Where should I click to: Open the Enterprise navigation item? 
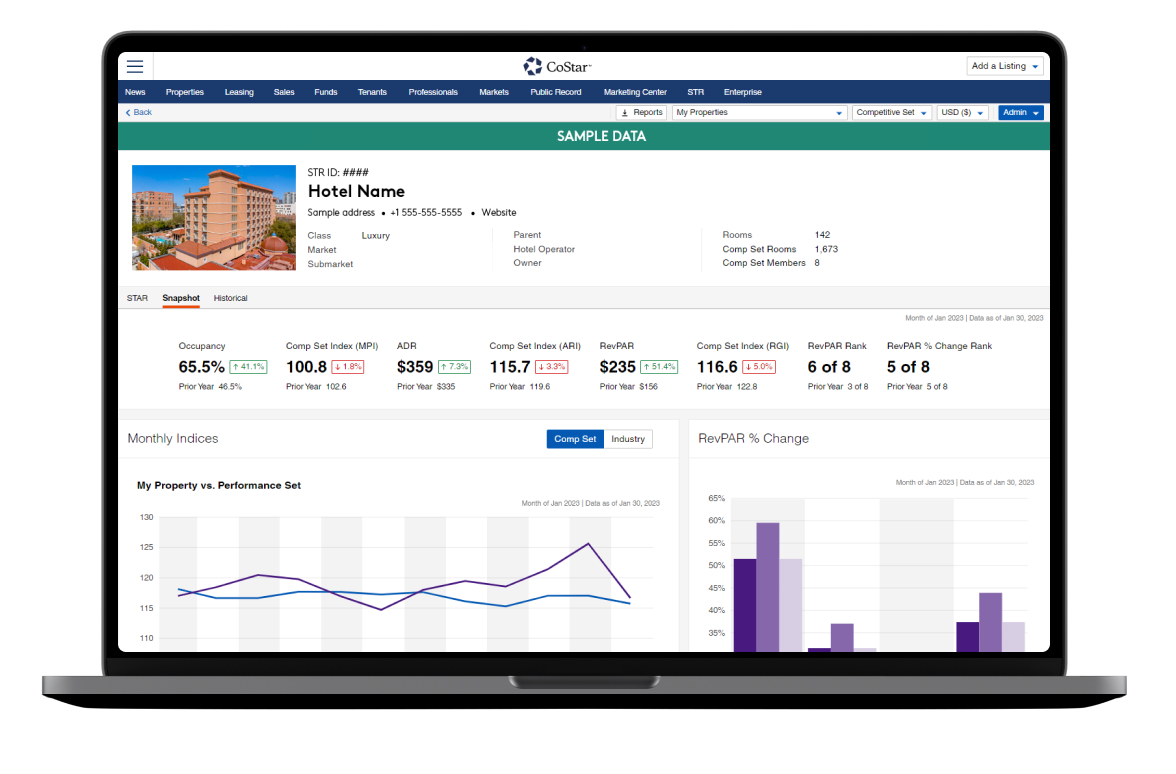742,92
